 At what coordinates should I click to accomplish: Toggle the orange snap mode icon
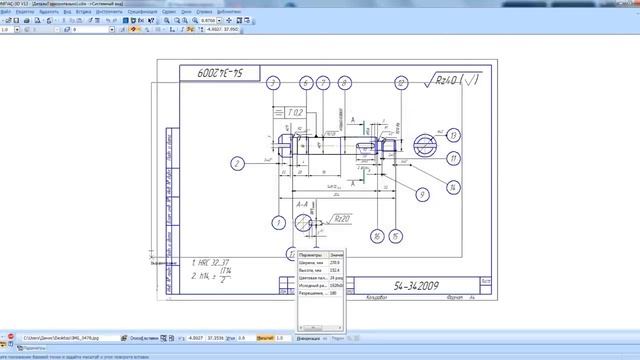pos(133,29)
